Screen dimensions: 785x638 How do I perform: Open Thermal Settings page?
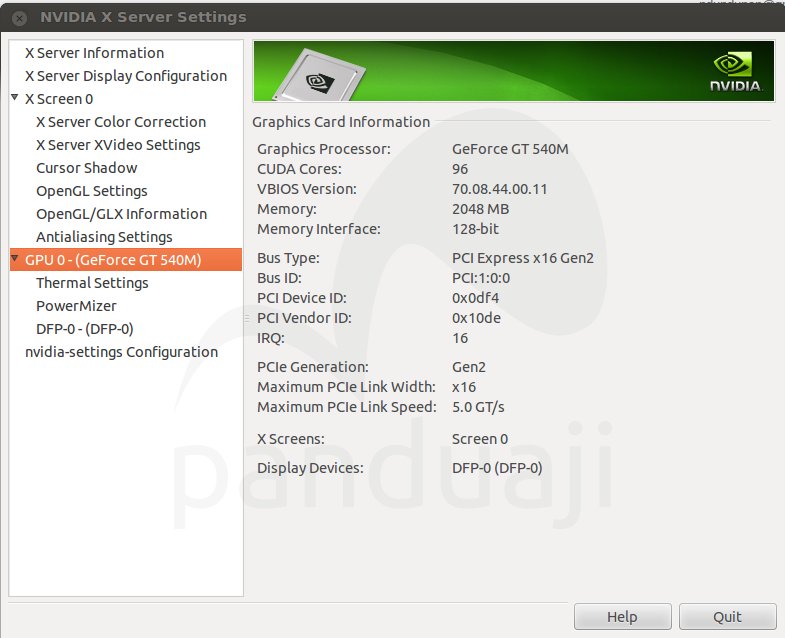[x=93, y=283]
